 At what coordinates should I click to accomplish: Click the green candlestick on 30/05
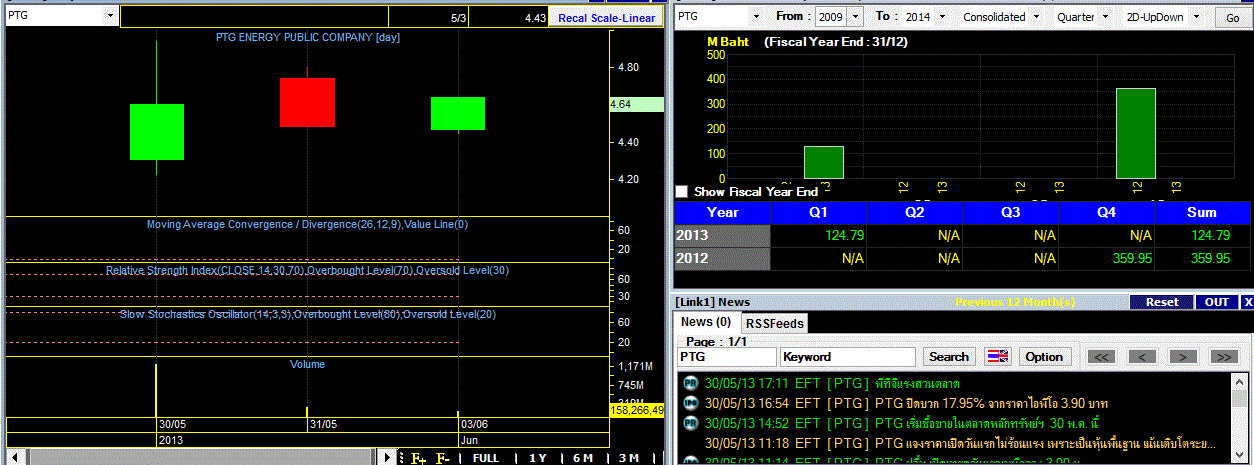click(157, 132)
